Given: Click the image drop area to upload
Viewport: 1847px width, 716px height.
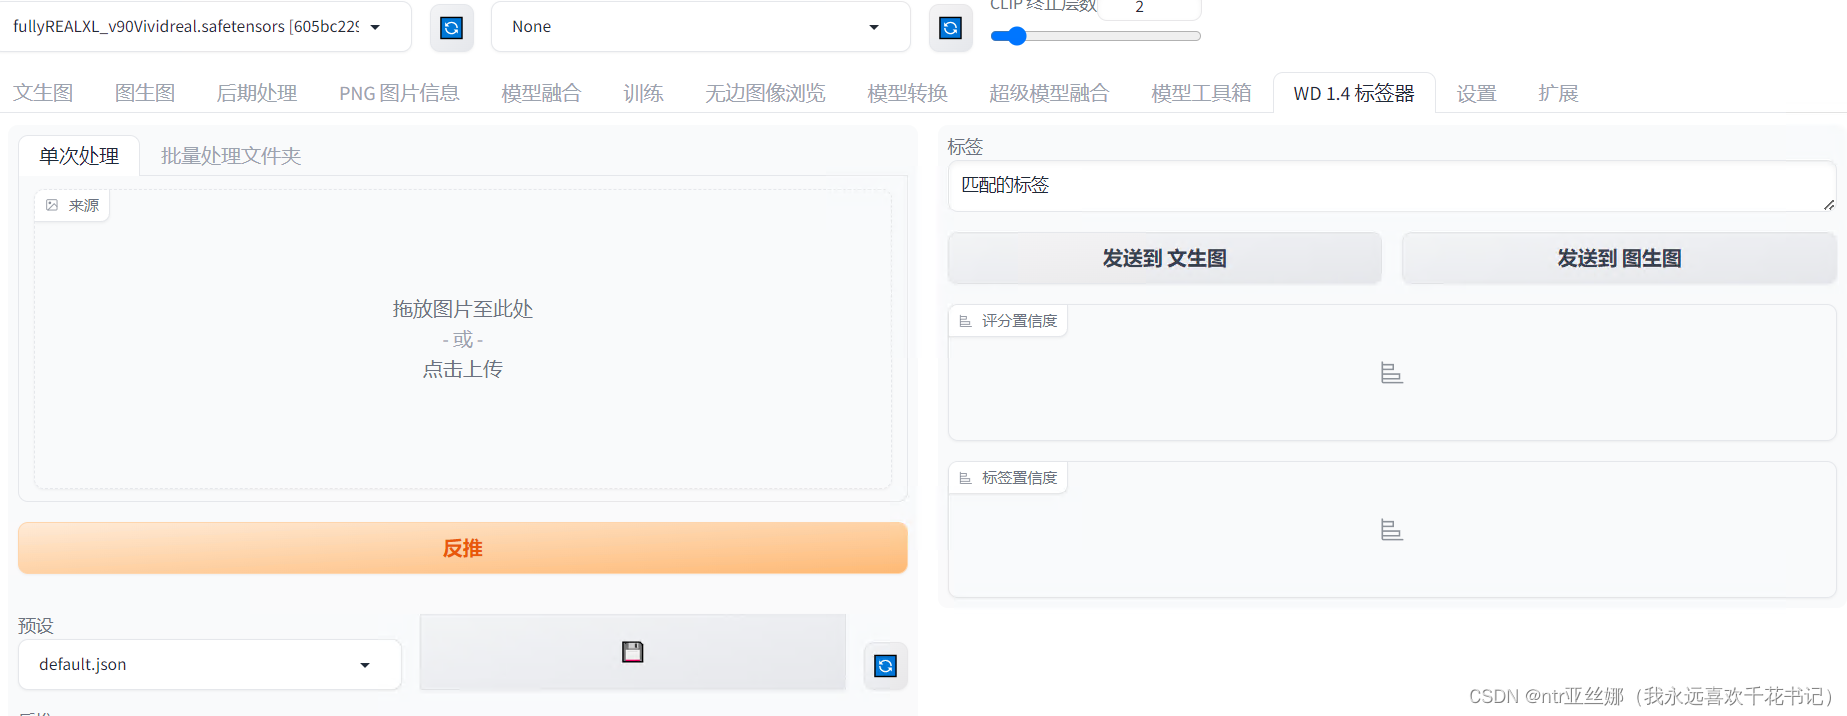Looking at the screenshot, I should tap(463, 339).
